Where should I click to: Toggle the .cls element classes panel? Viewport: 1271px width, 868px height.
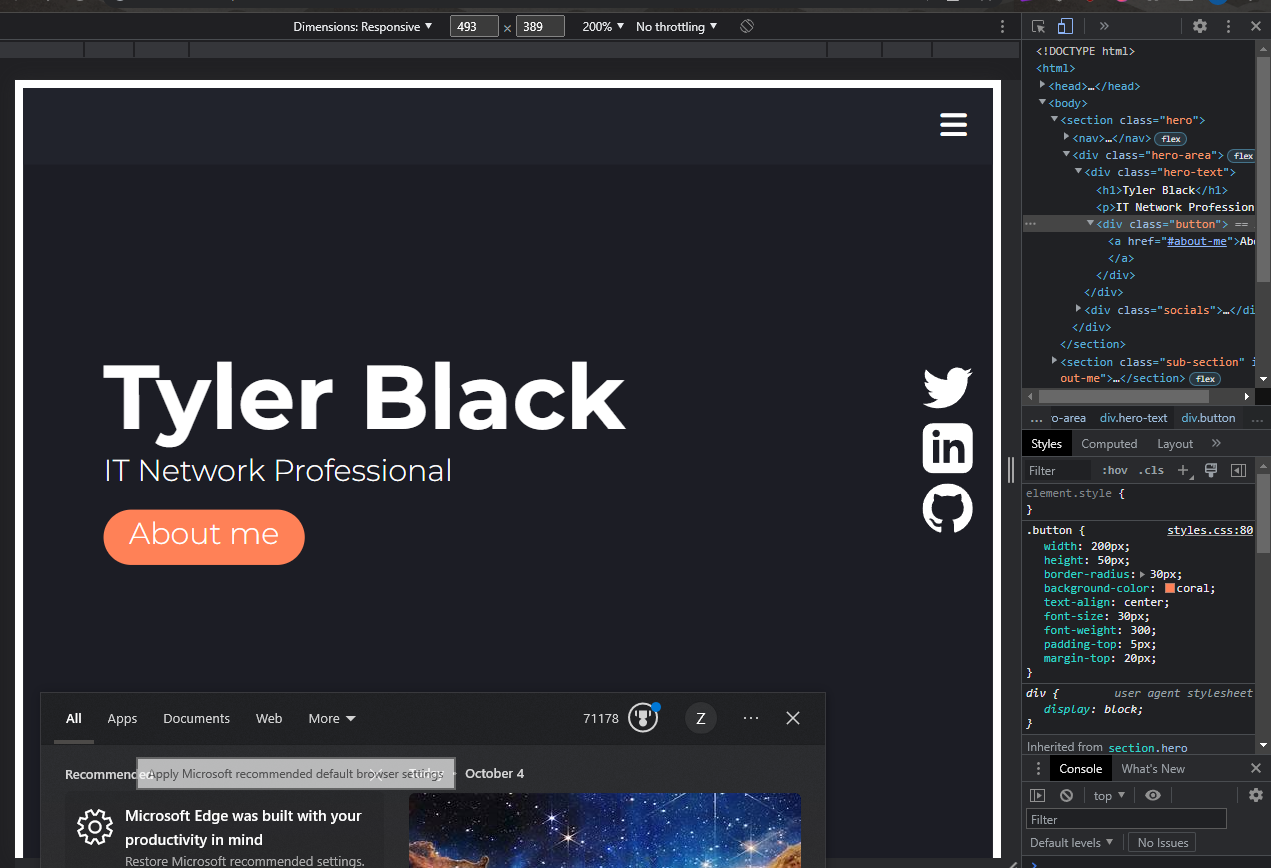(1152, 470)
